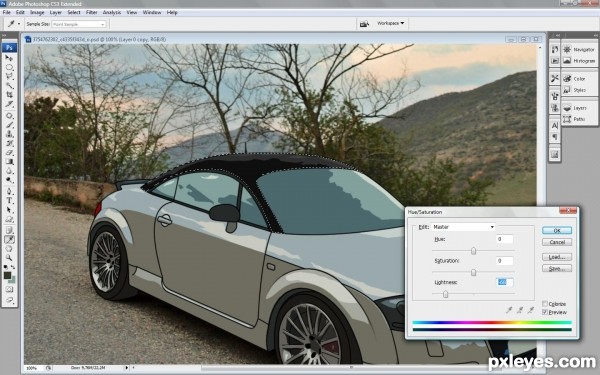This screenshot has height=375, width=600.
Task: Select the Pen tool
Action: point(9,191)
